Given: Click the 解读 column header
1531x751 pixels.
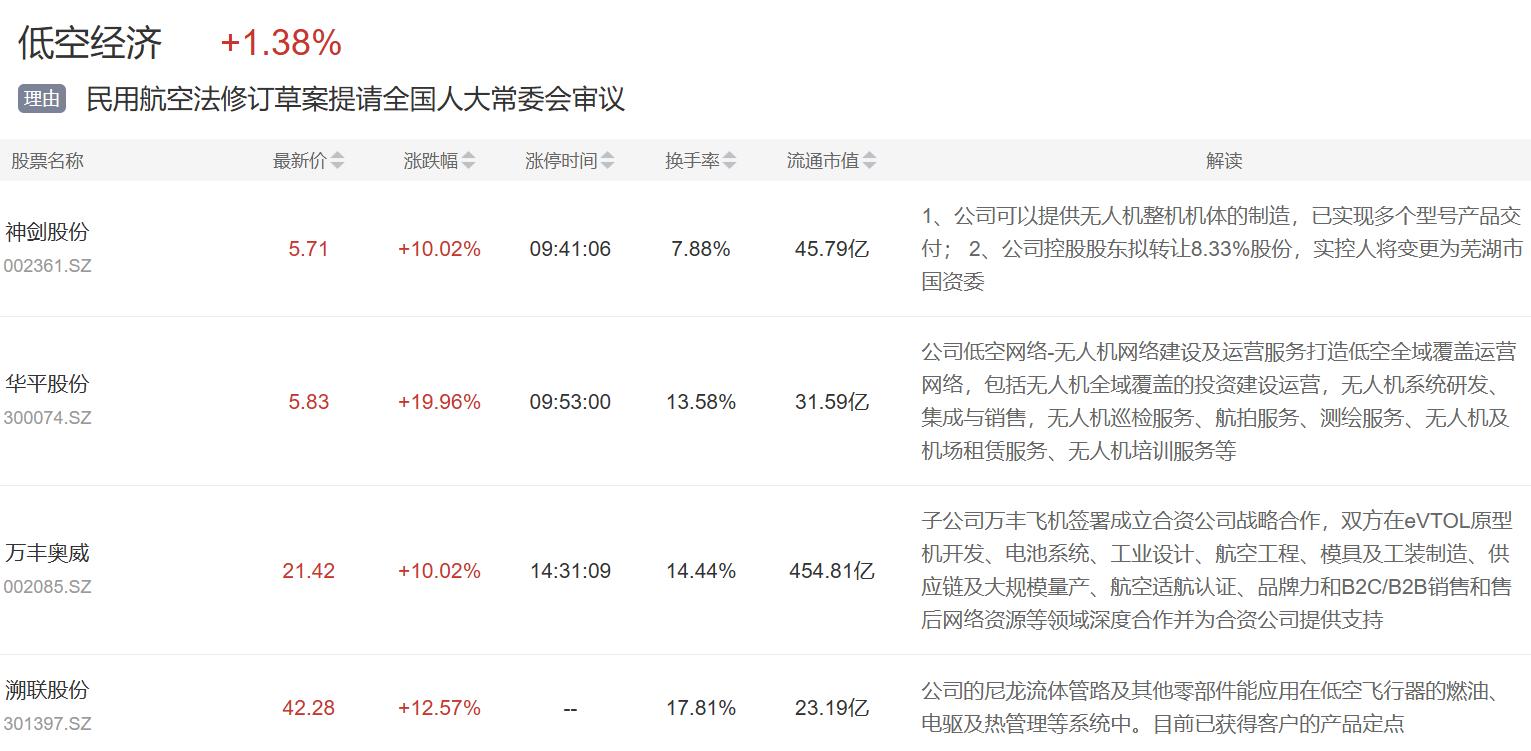Looking at the screenshot, I should coord(1224,161).
